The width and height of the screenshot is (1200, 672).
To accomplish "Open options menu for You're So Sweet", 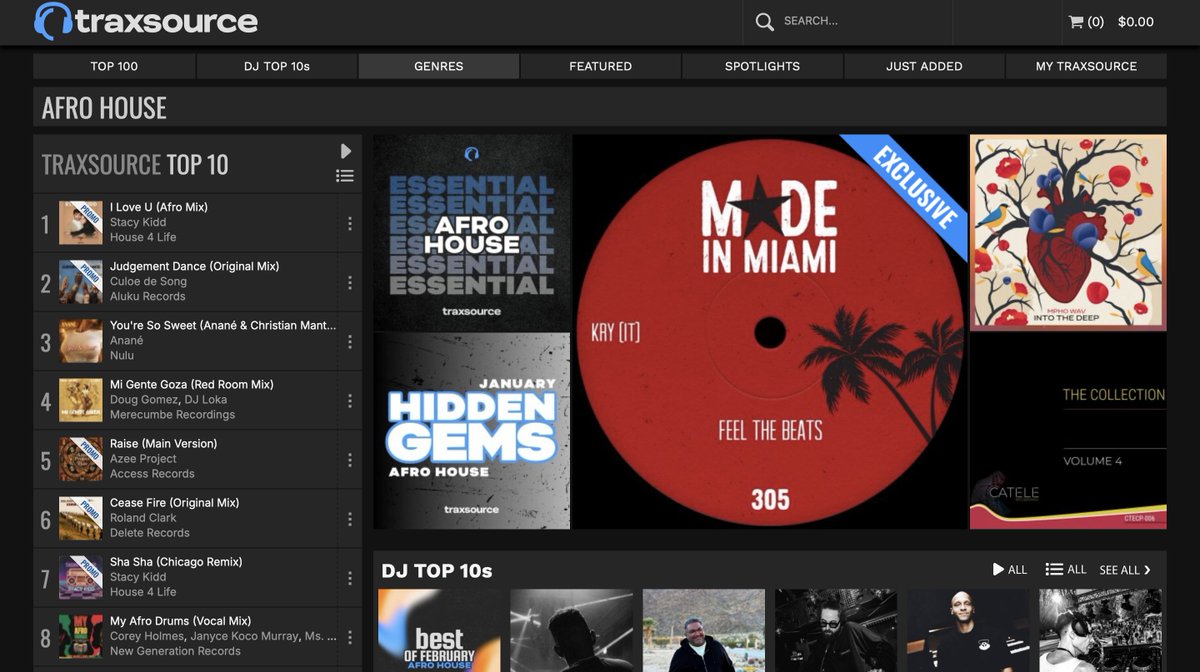I will click(x=350, y=341).
